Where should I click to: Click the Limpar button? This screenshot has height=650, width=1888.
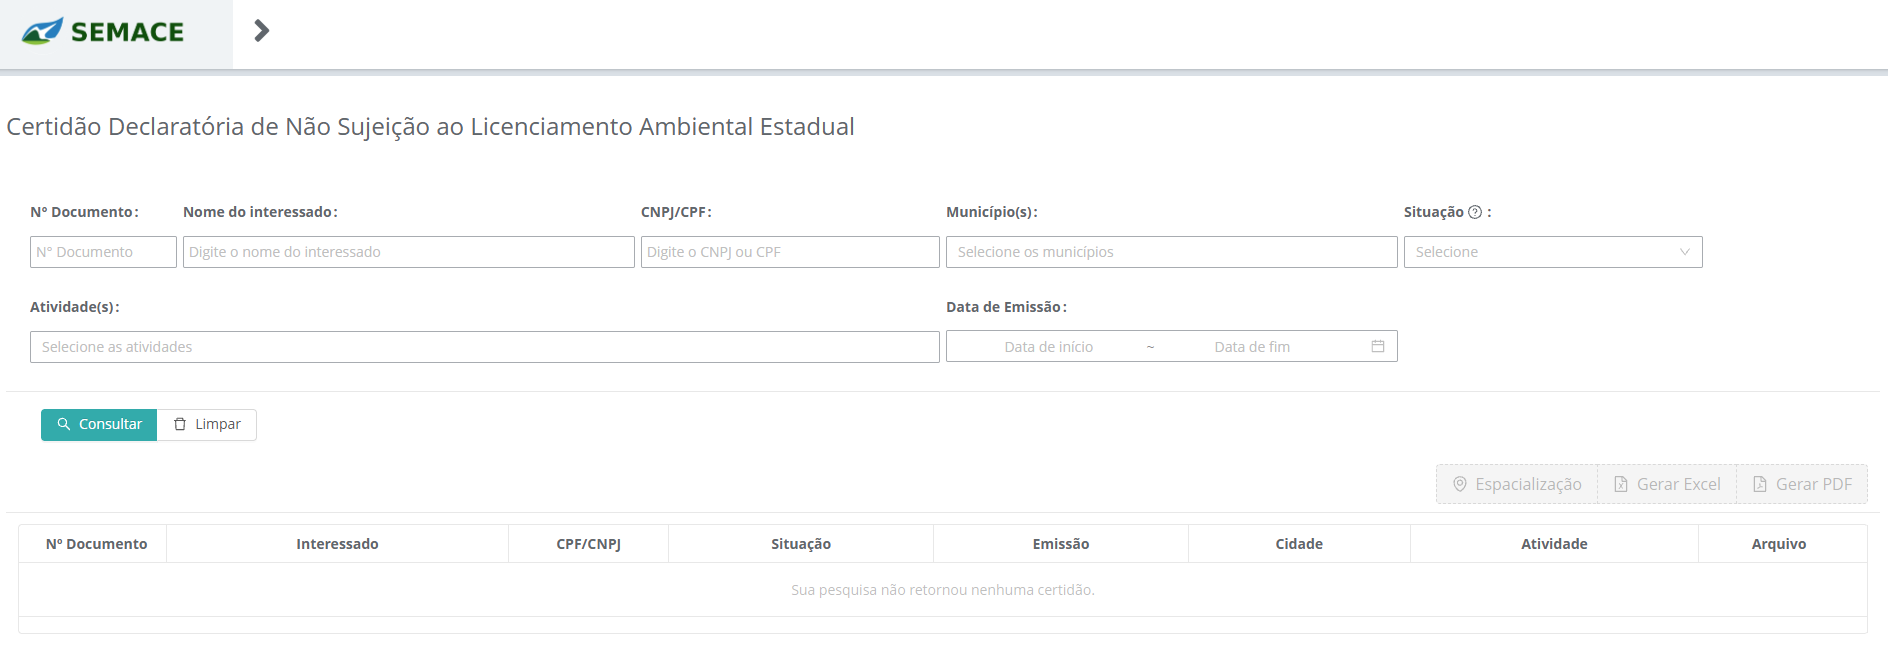(x=207, y=425)
